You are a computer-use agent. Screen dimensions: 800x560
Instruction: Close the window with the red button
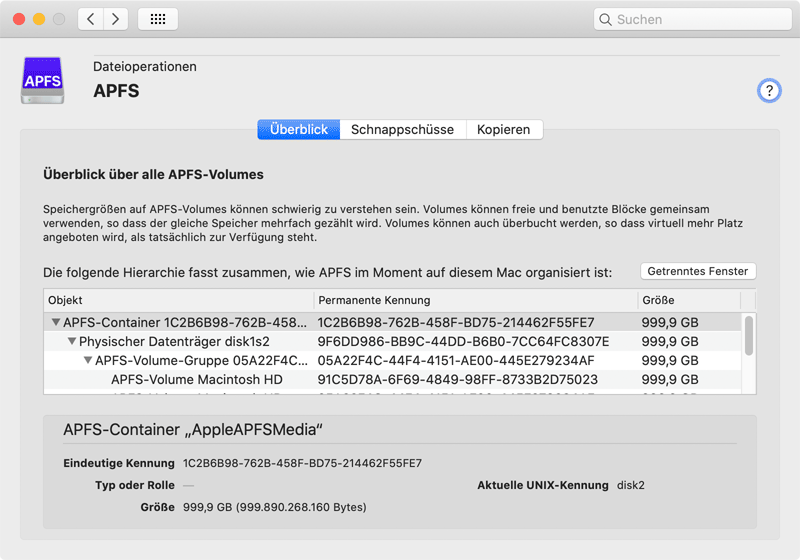pos(19,19)
